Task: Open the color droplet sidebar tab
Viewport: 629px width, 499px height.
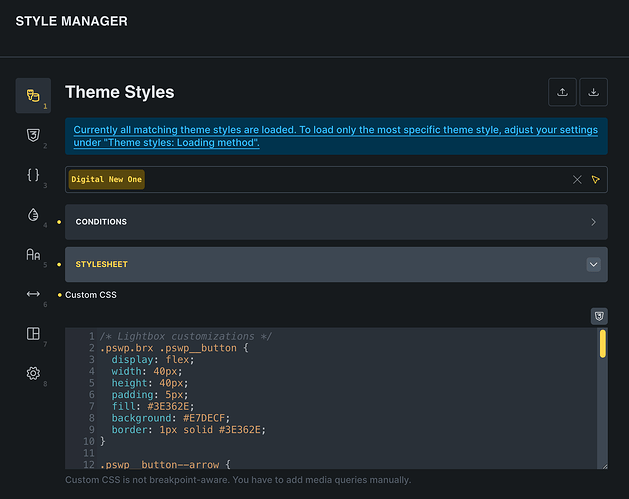Action: 33,215
